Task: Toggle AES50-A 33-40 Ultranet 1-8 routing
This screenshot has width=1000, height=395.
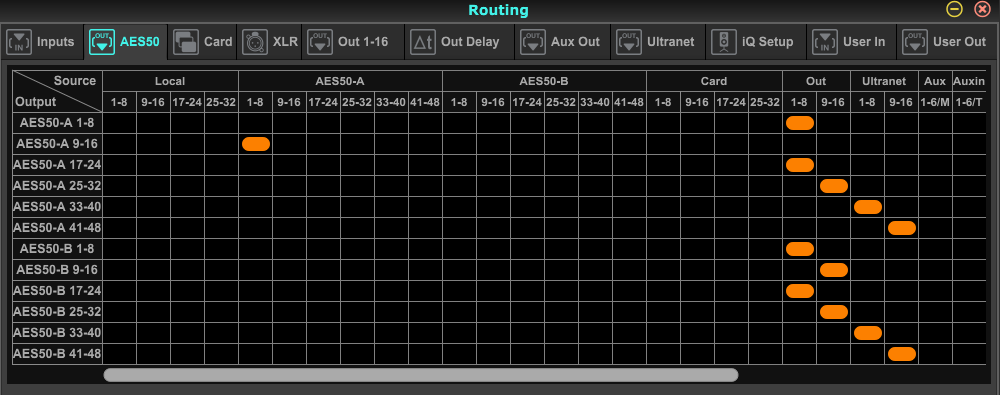Action: (x=868, y=207)
